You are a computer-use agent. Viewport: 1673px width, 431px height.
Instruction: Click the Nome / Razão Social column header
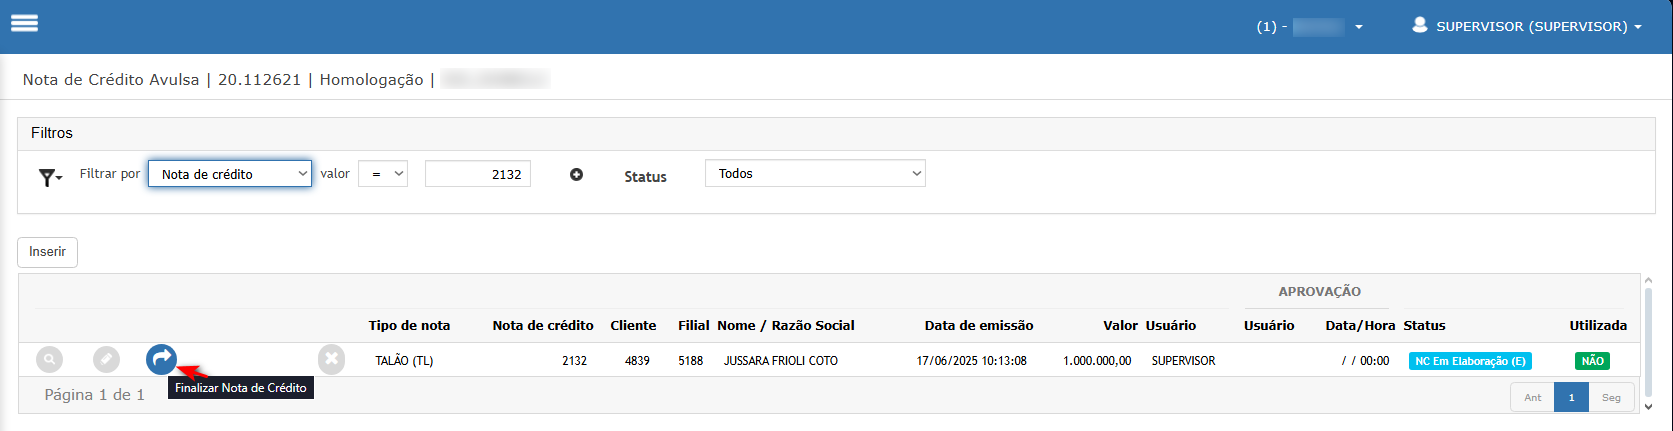tap(786, 325)
